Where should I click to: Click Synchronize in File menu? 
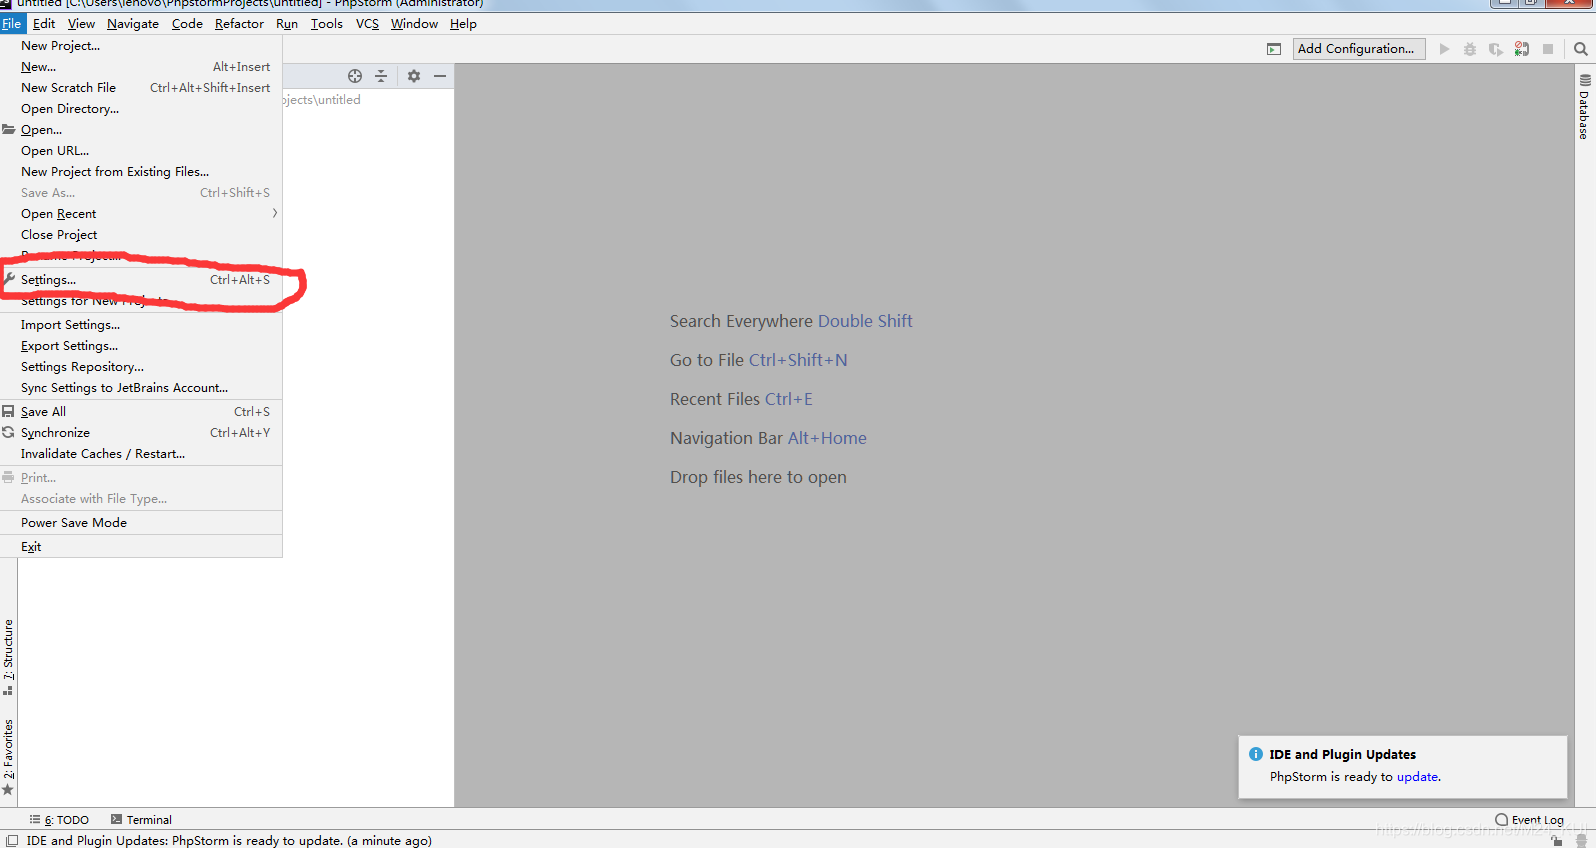(141, 433)
